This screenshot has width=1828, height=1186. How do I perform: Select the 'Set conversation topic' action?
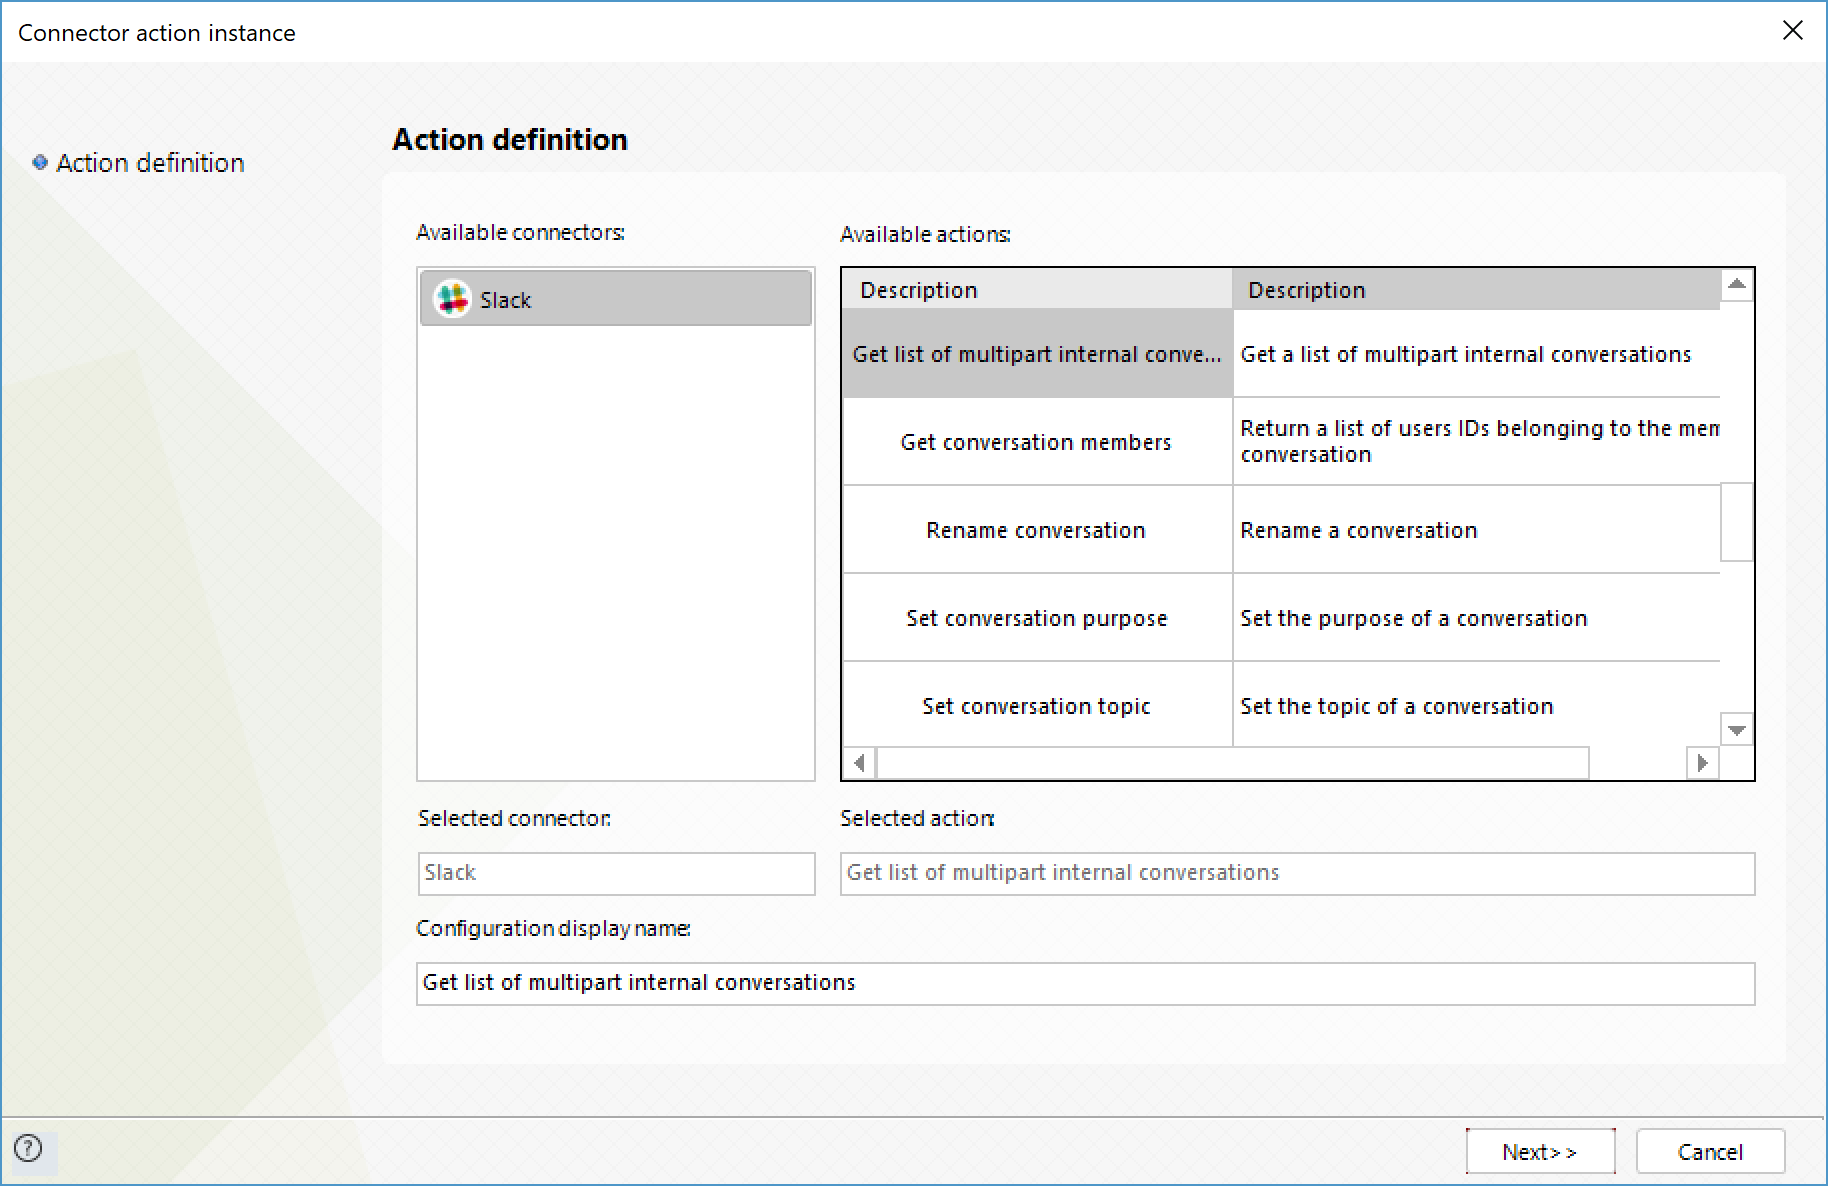pos(1037,706)
